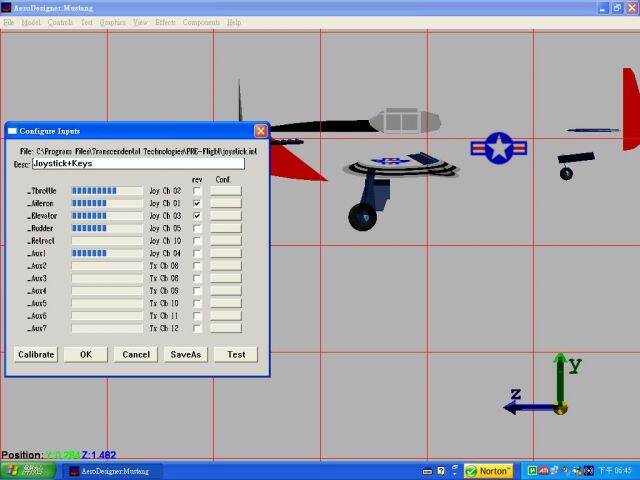Image resolution: width=640 pixels, height=480 pixels.
Task: Click the Norton tray indicator
Action: 489,471
